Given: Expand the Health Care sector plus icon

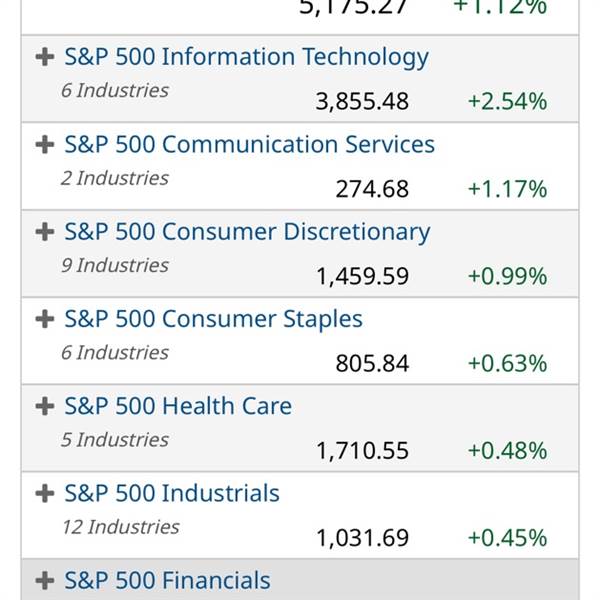Looking at the screenshot, I should pos(44,407).
